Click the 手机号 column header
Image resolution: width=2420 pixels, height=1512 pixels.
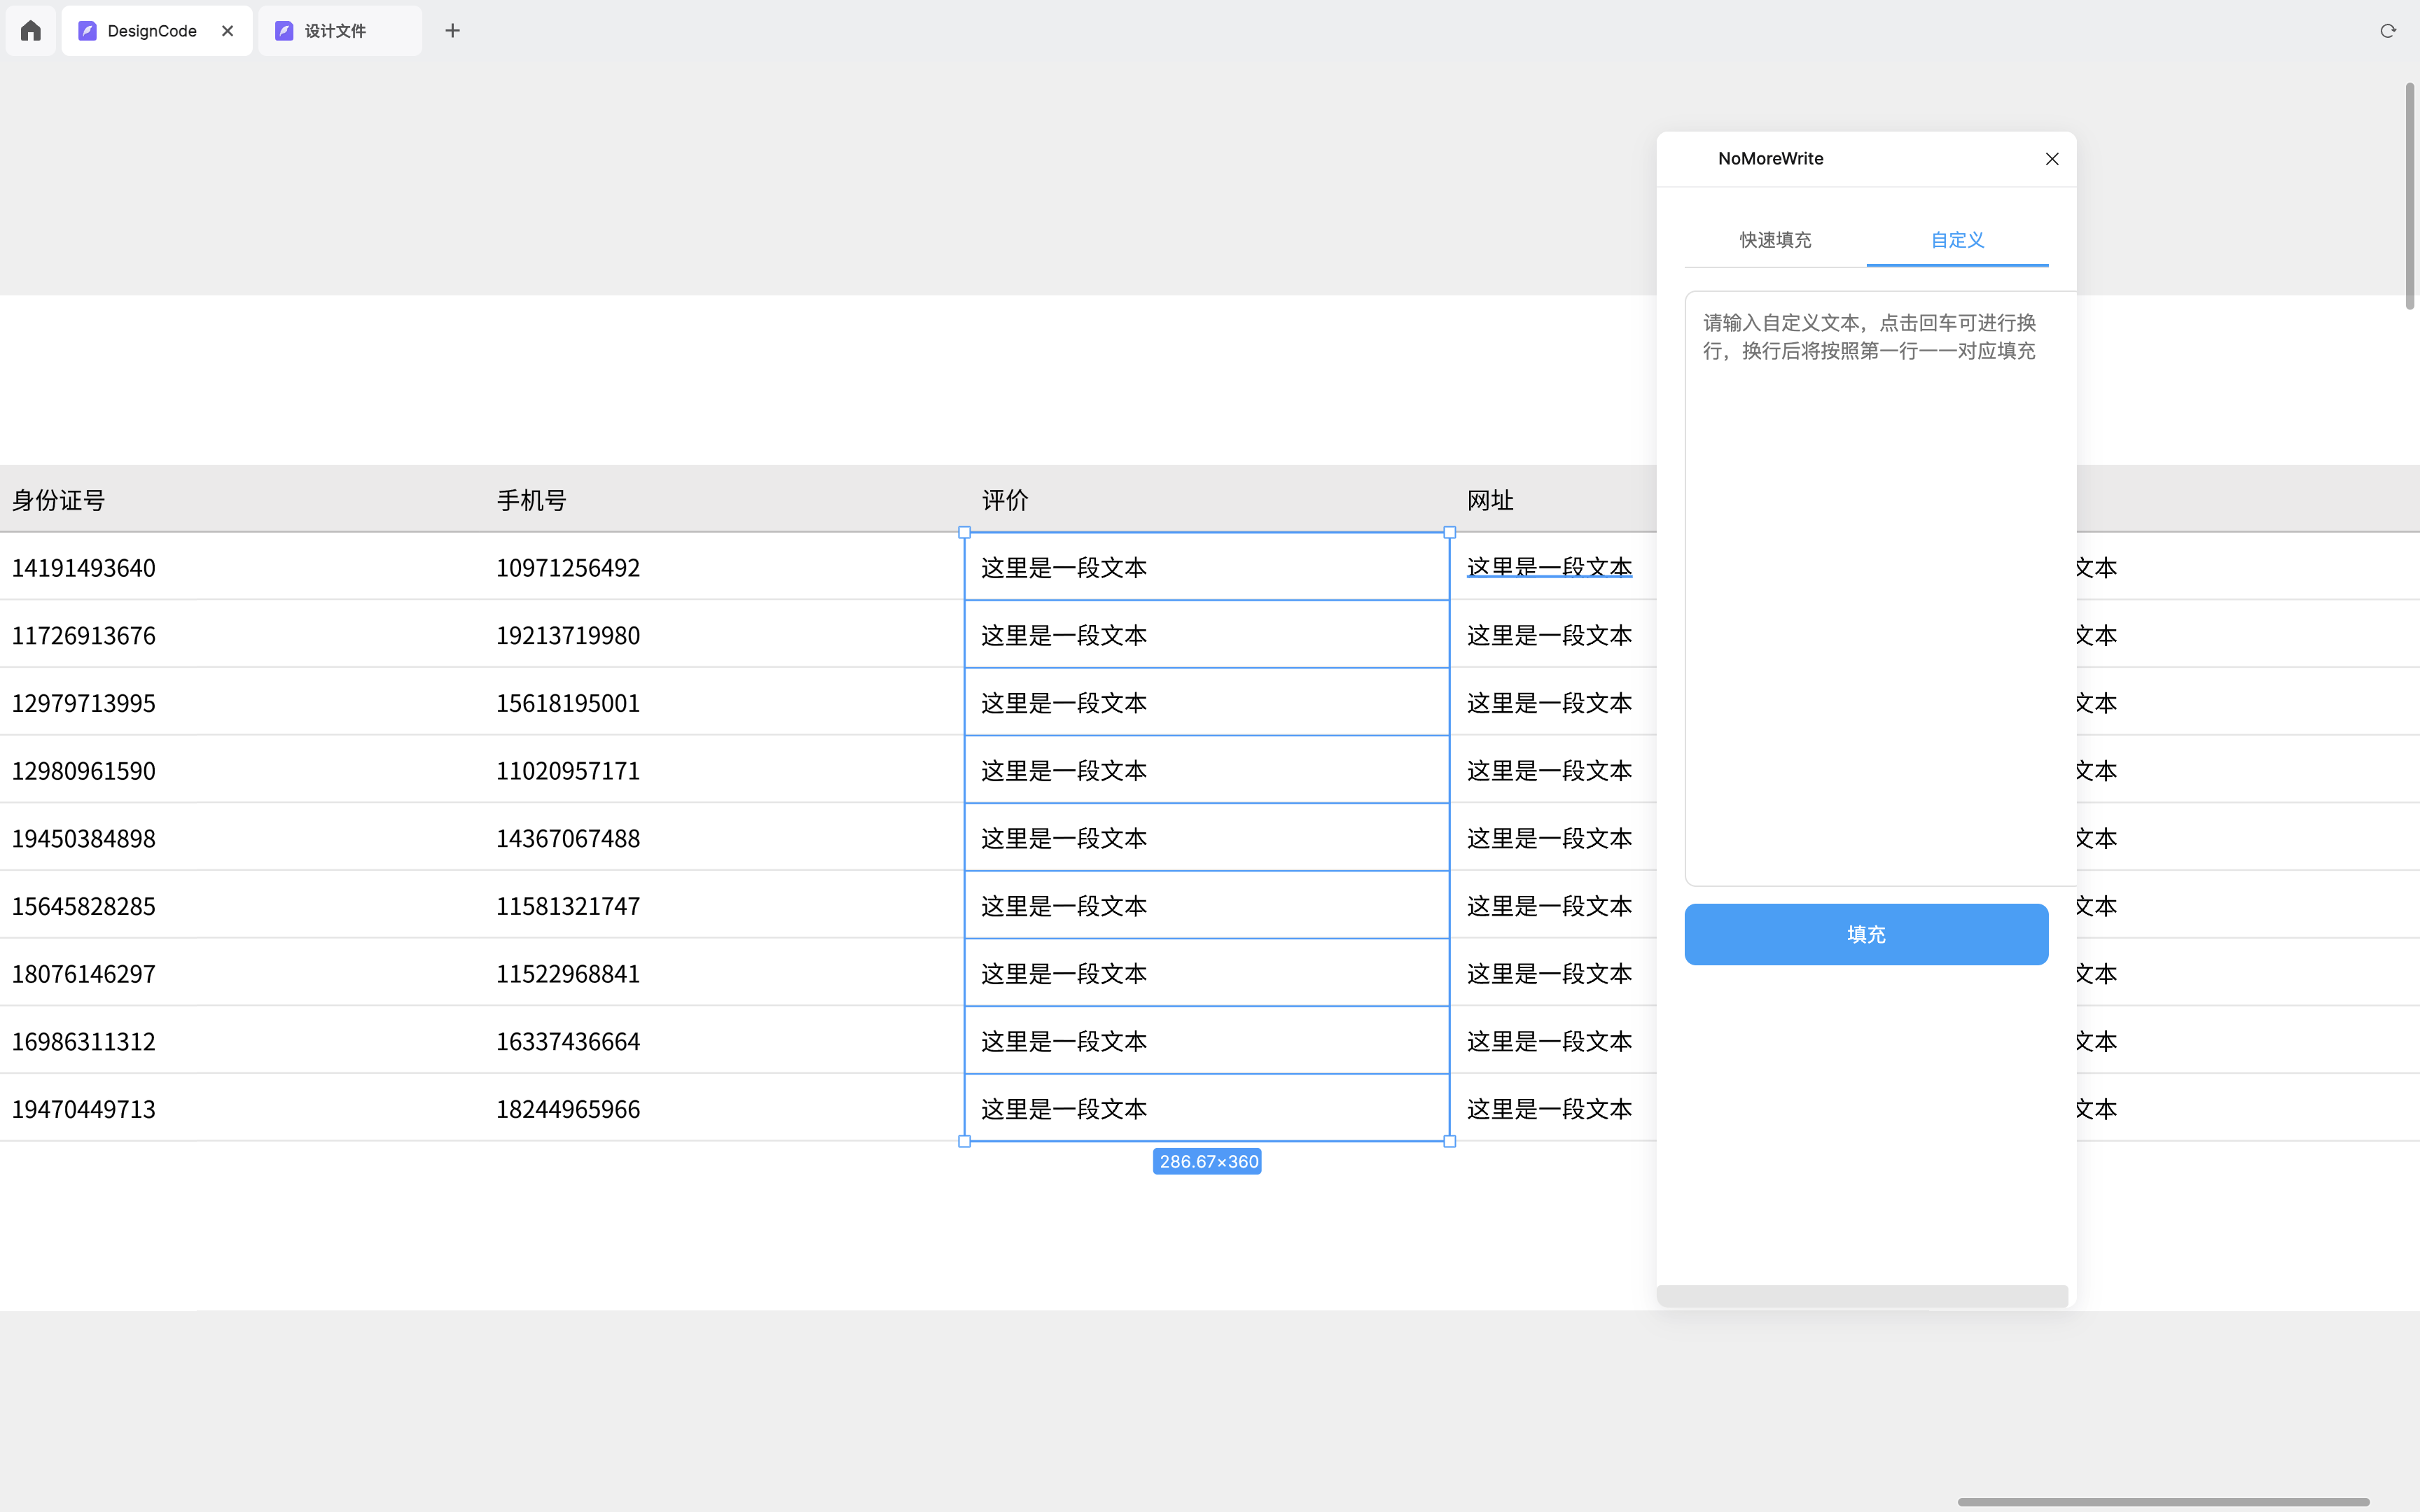[x=532, y=500]
